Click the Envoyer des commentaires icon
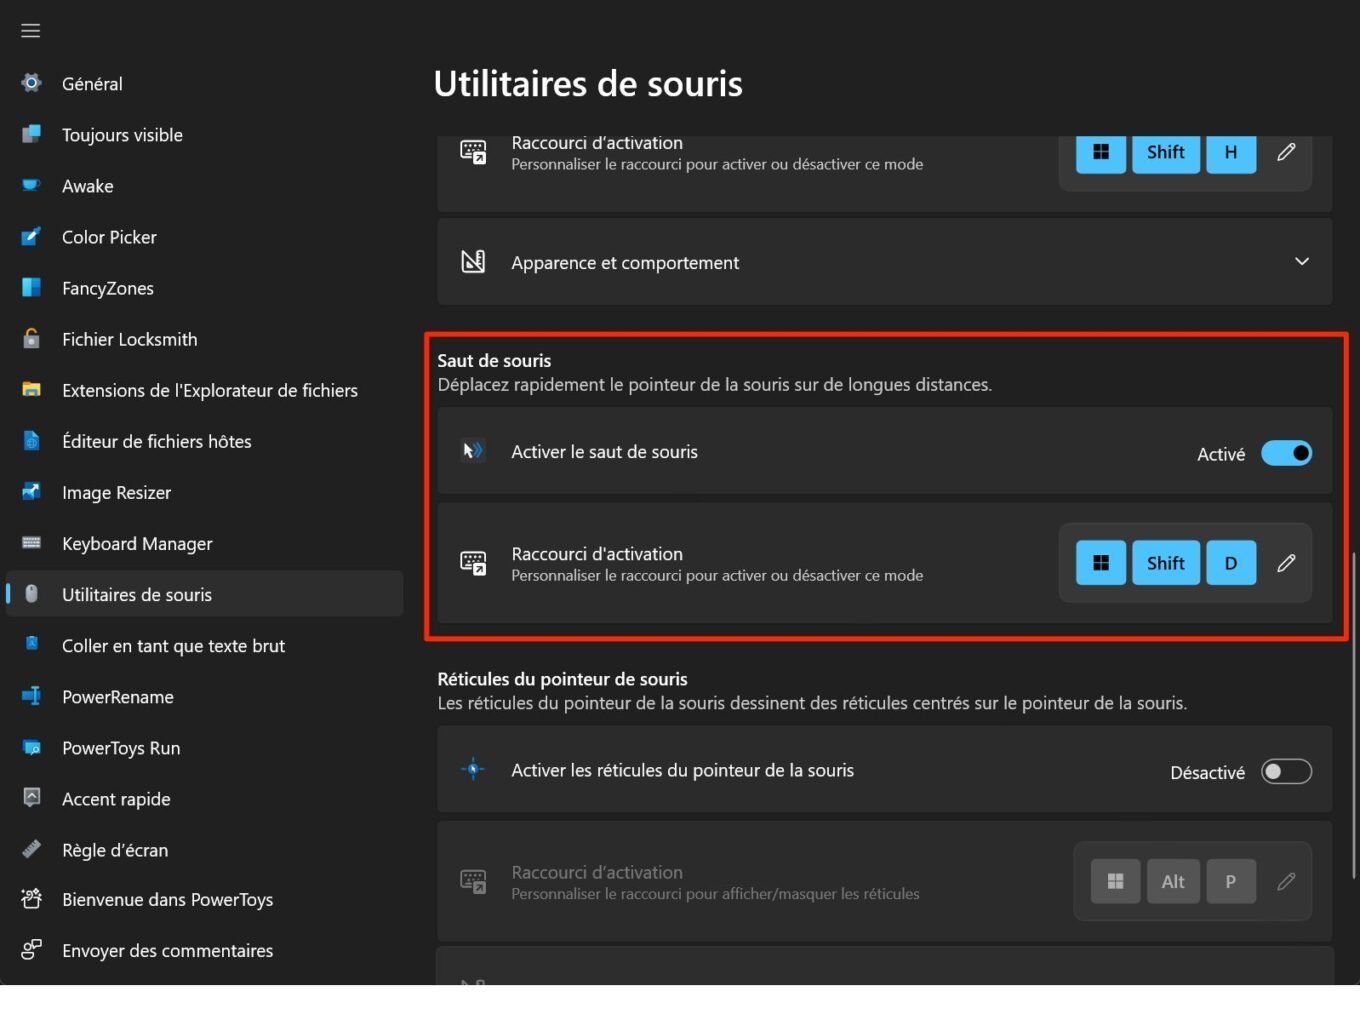This screenshot has width=1360, height=1020. click(x=32, y=949)
